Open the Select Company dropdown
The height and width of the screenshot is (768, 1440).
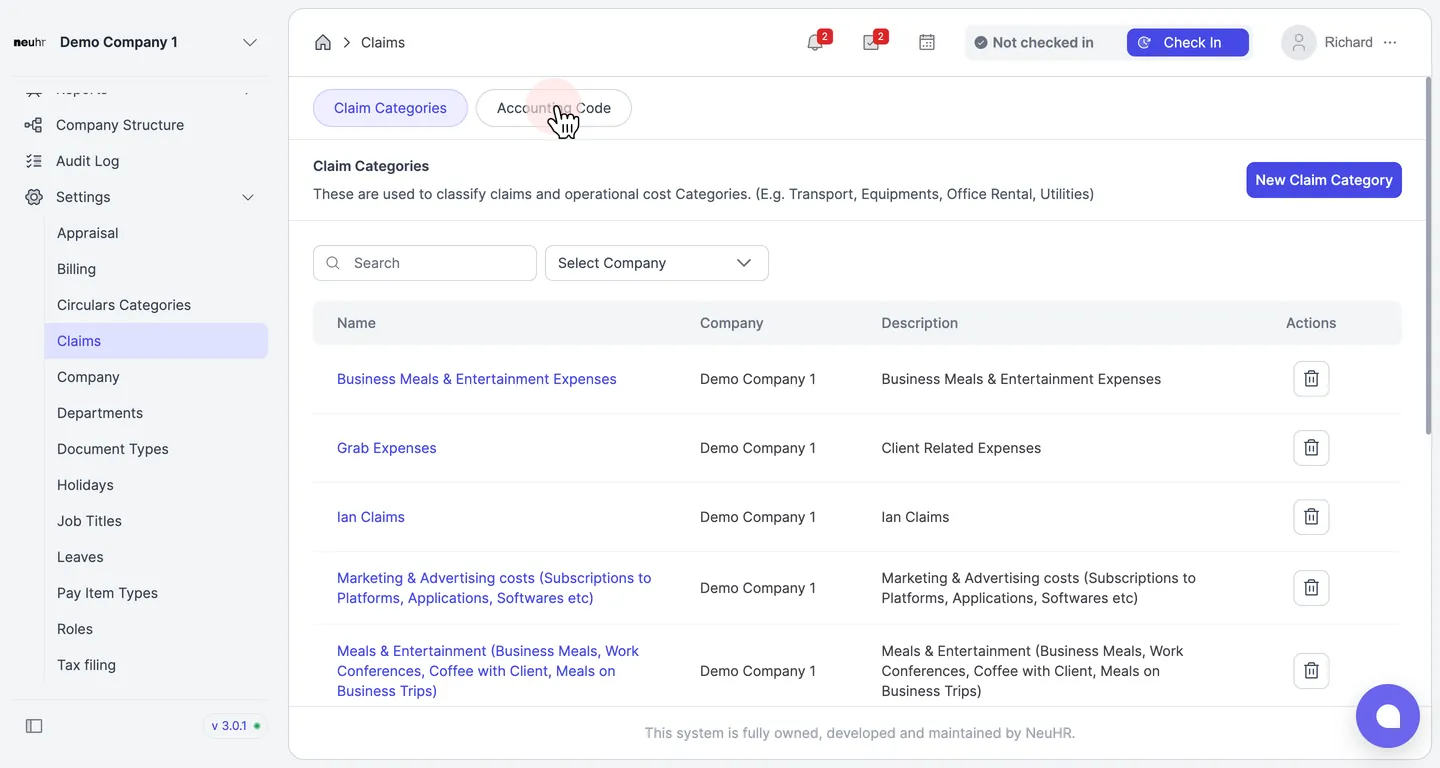coord(657,263)
